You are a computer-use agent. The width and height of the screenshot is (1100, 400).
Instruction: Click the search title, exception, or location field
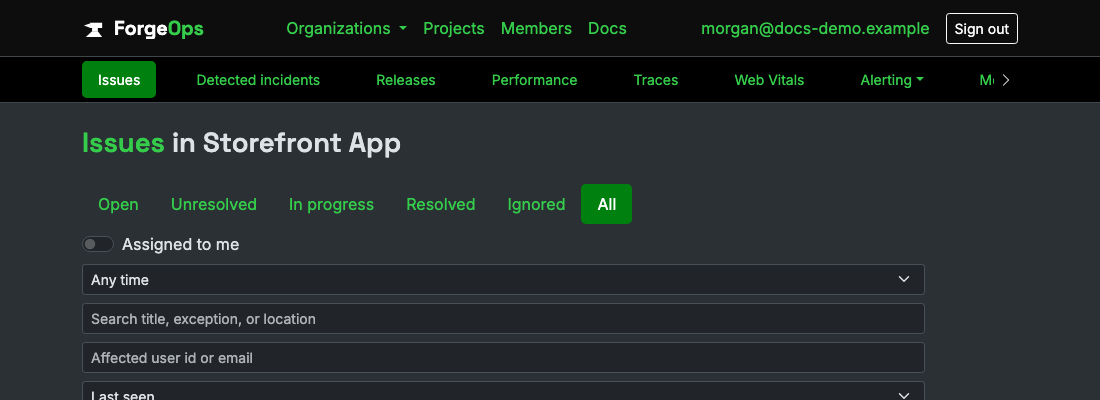click(x=503, y=319)
